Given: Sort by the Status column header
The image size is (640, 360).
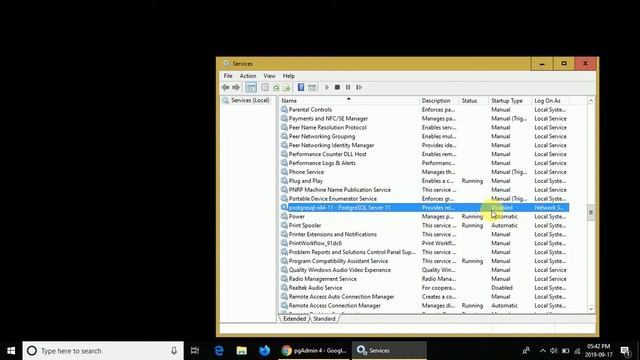Looking at the screenshot, I should [473, 100].
